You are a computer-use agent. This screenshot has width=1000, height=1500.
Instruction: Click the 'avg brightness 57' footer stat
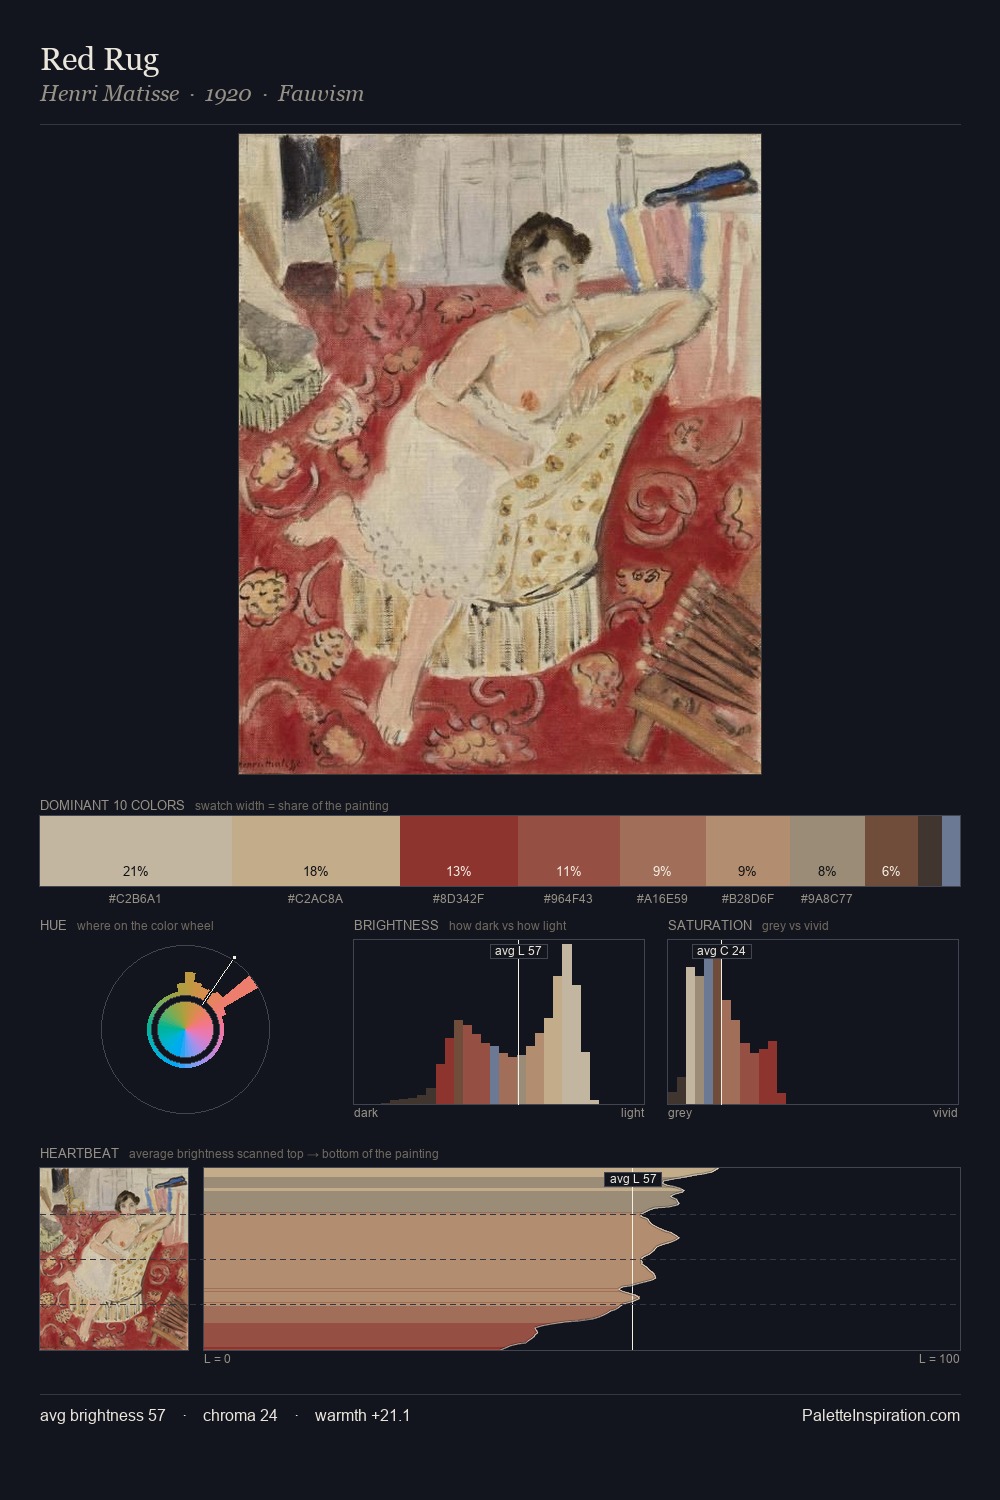(x=103, y=1415)
